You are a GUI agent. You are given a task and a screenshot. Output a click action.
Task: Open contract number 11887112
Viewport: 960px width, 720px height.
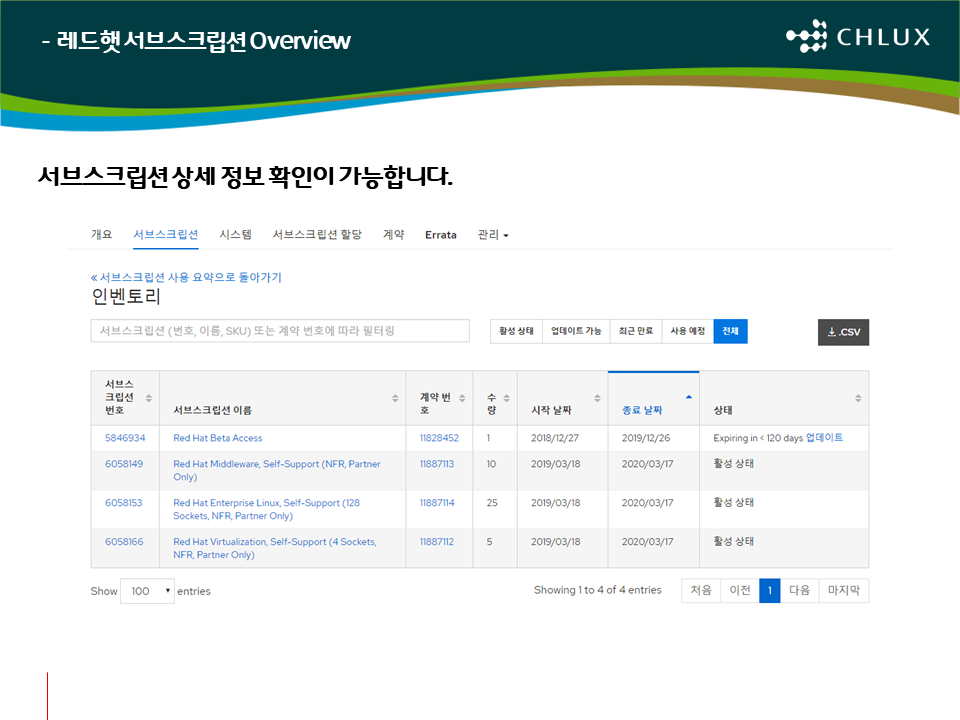point(437,542)
